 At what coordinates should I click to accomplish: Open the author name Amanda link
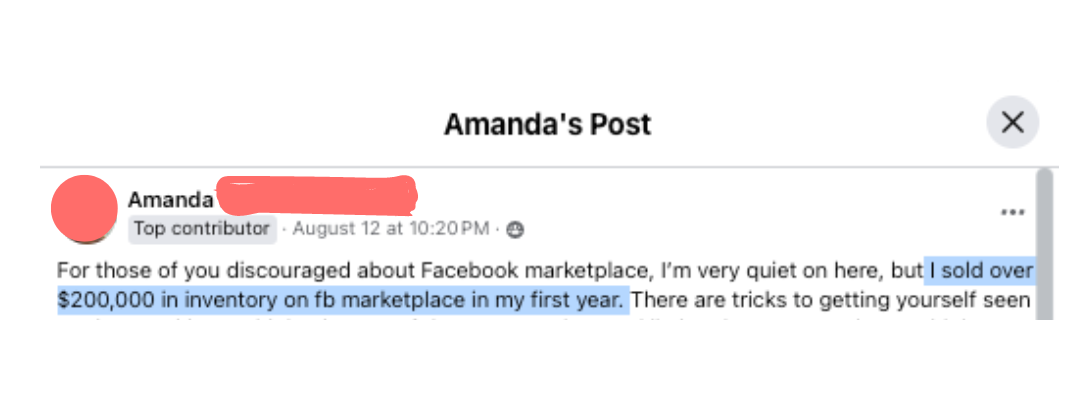click(x=170, y=200)
